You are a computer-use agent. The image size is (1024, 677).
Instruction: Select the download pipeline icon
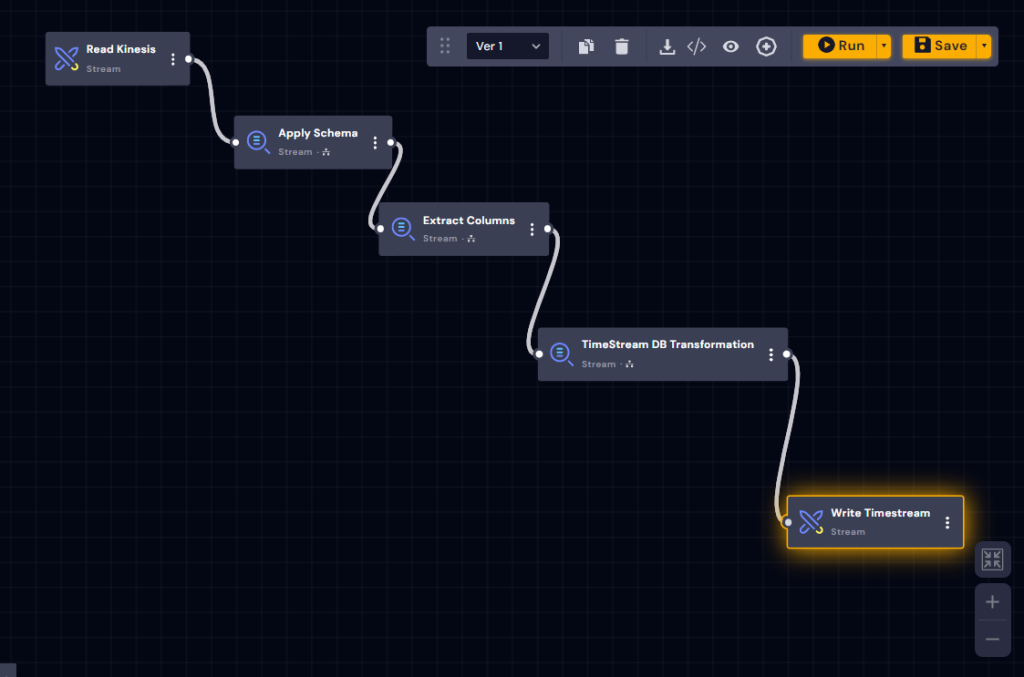click(x=667, y=46)
